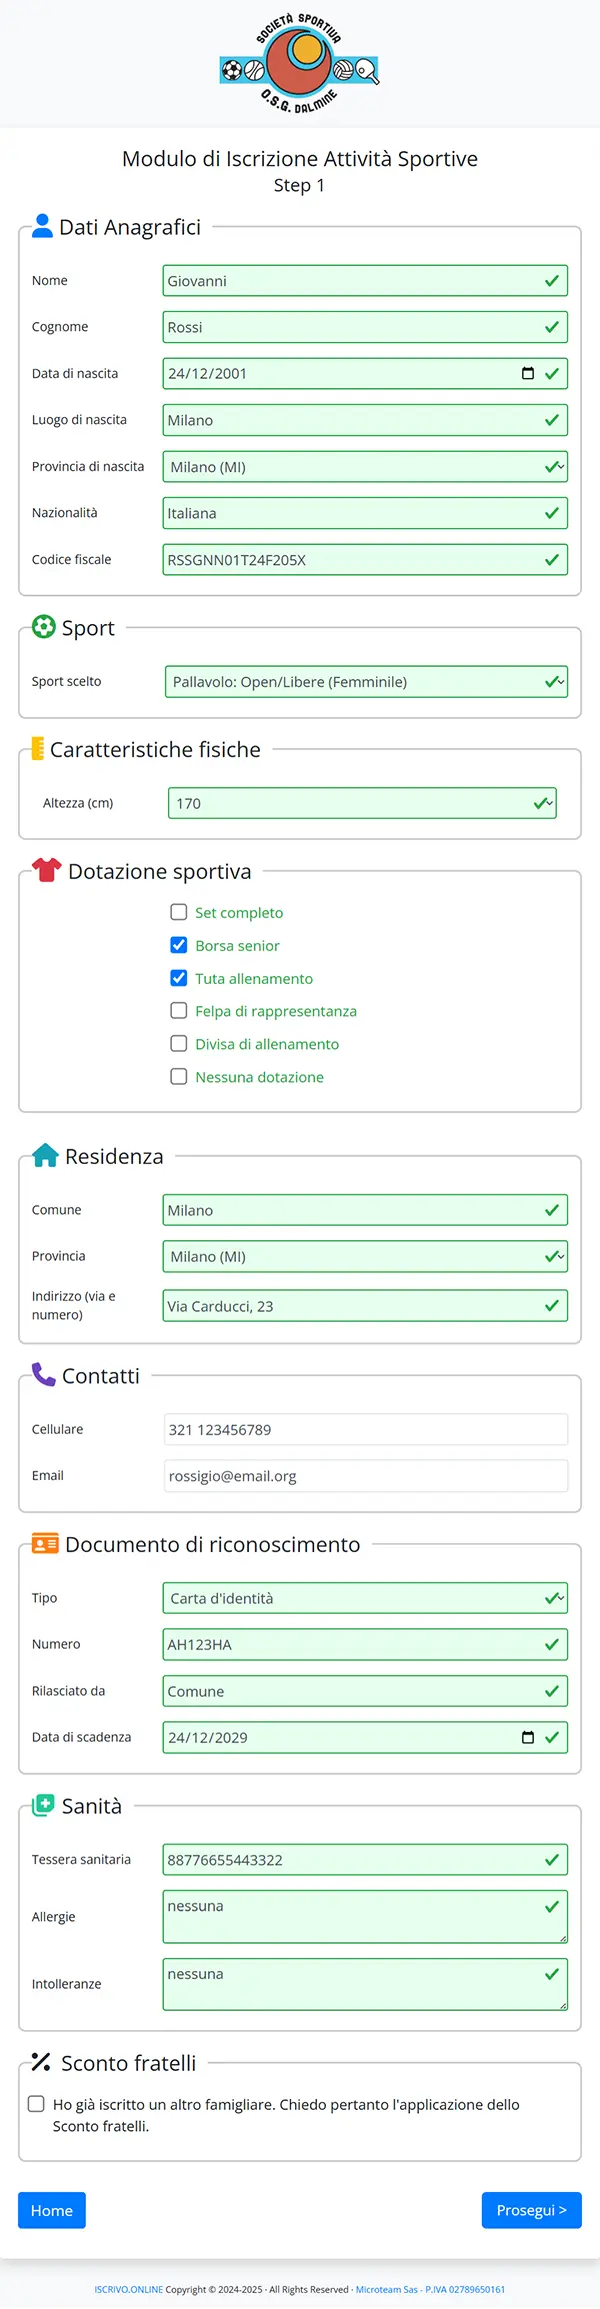Open calendar picker for Data di scadenza
Viewport: 600px width, 2309px height.
(528, 1737)
